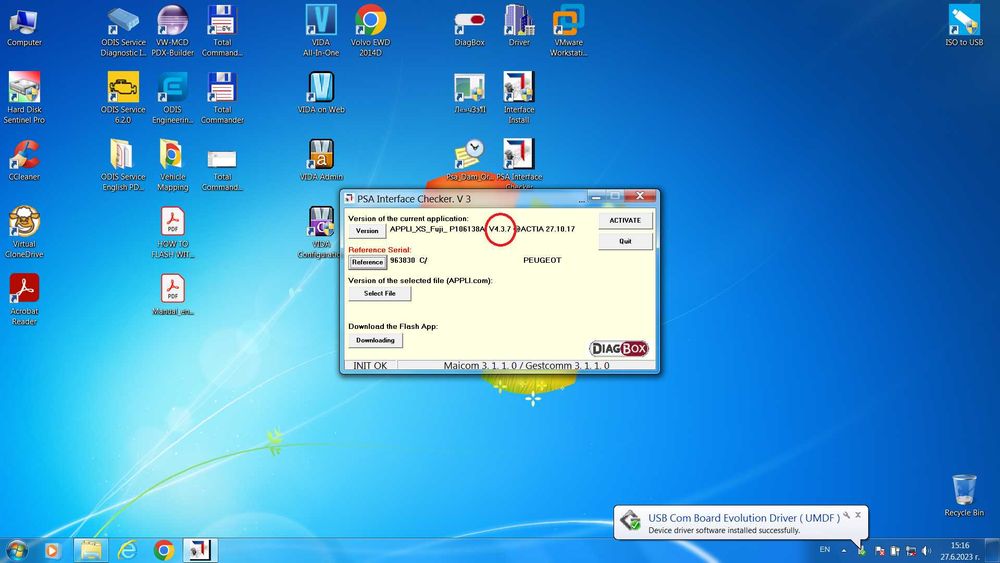The width and height of the screenshot is (1000, 563).
Task: Open the Interface Install shortcut
Action: [x=519, y=98]
